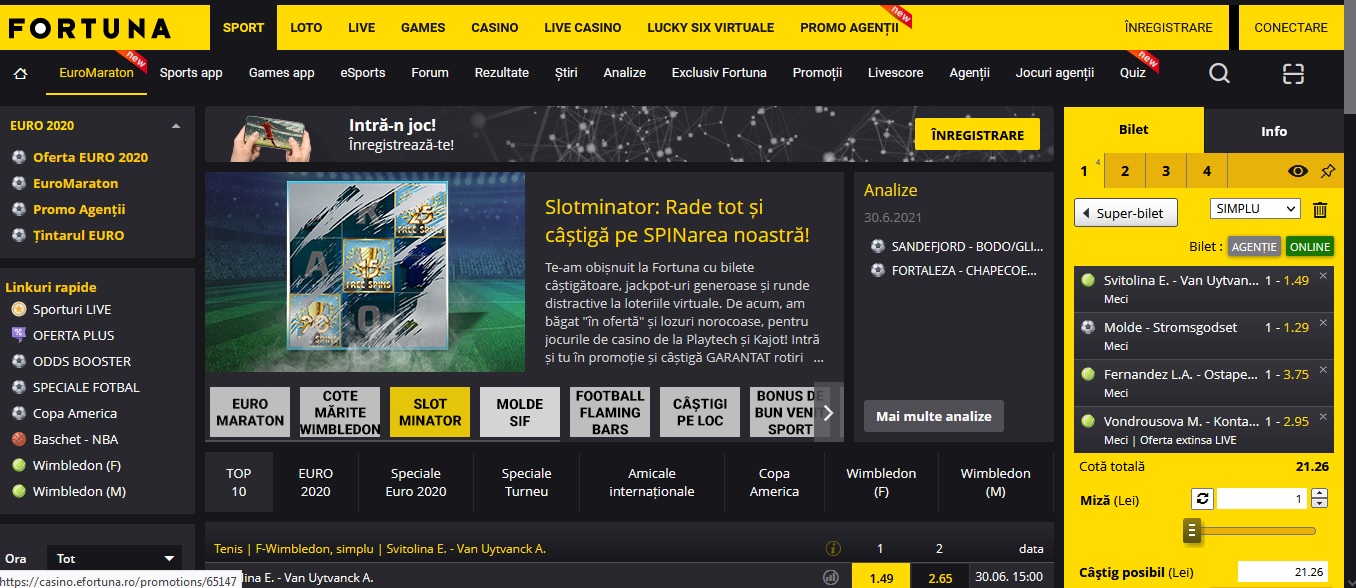
Task: Open the LOTO section
Action: click(306, 28)
